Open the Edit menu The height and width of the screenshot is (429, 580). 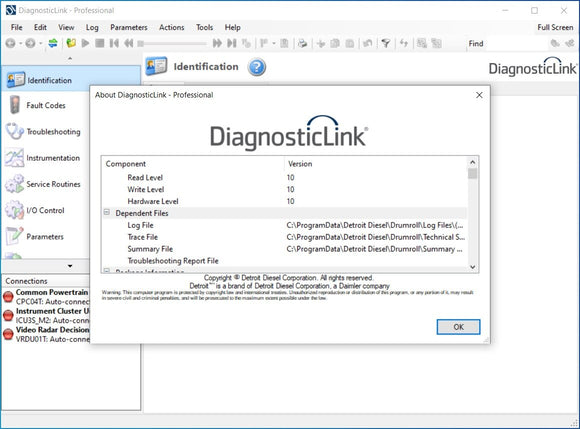click(40, 27)
